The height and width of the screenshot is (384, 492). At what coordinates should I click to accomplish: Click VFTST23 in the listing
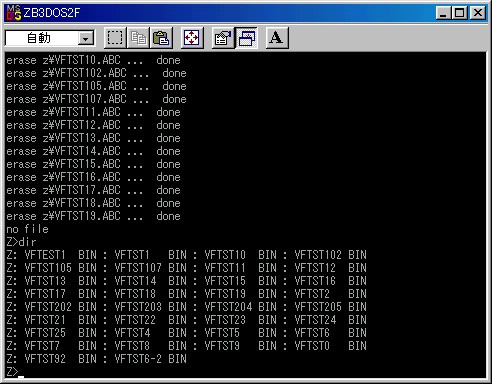(x=225, y=320)
